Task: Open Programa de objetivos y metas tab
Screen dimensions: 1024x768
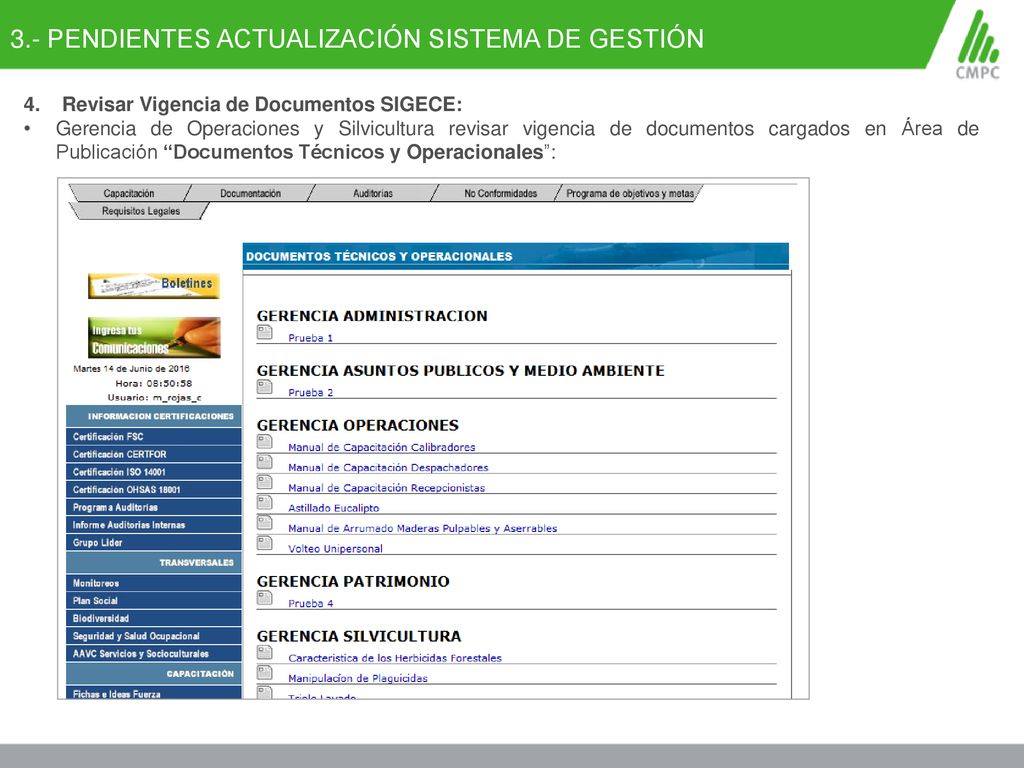Action: pyautogui.click(x=630, y=193)
